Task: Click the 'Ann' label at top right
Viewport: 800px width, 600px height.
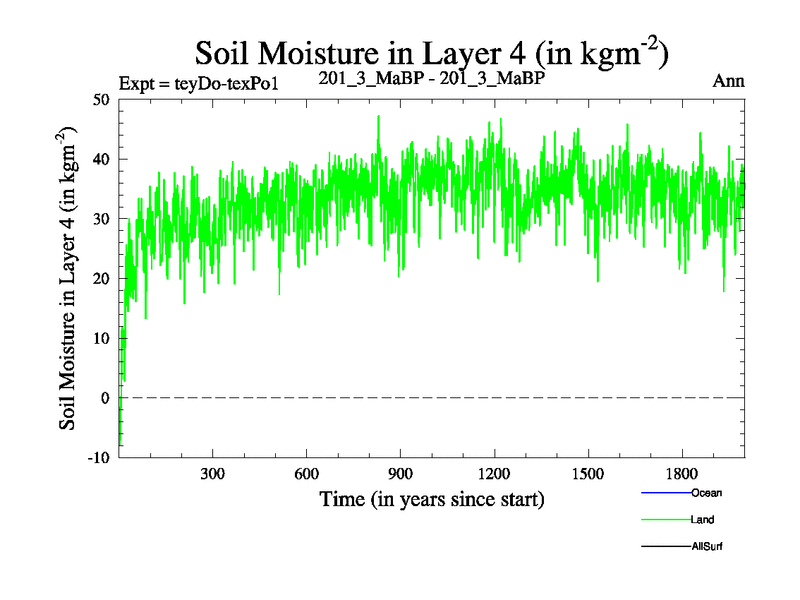Action: click(727, 80)
